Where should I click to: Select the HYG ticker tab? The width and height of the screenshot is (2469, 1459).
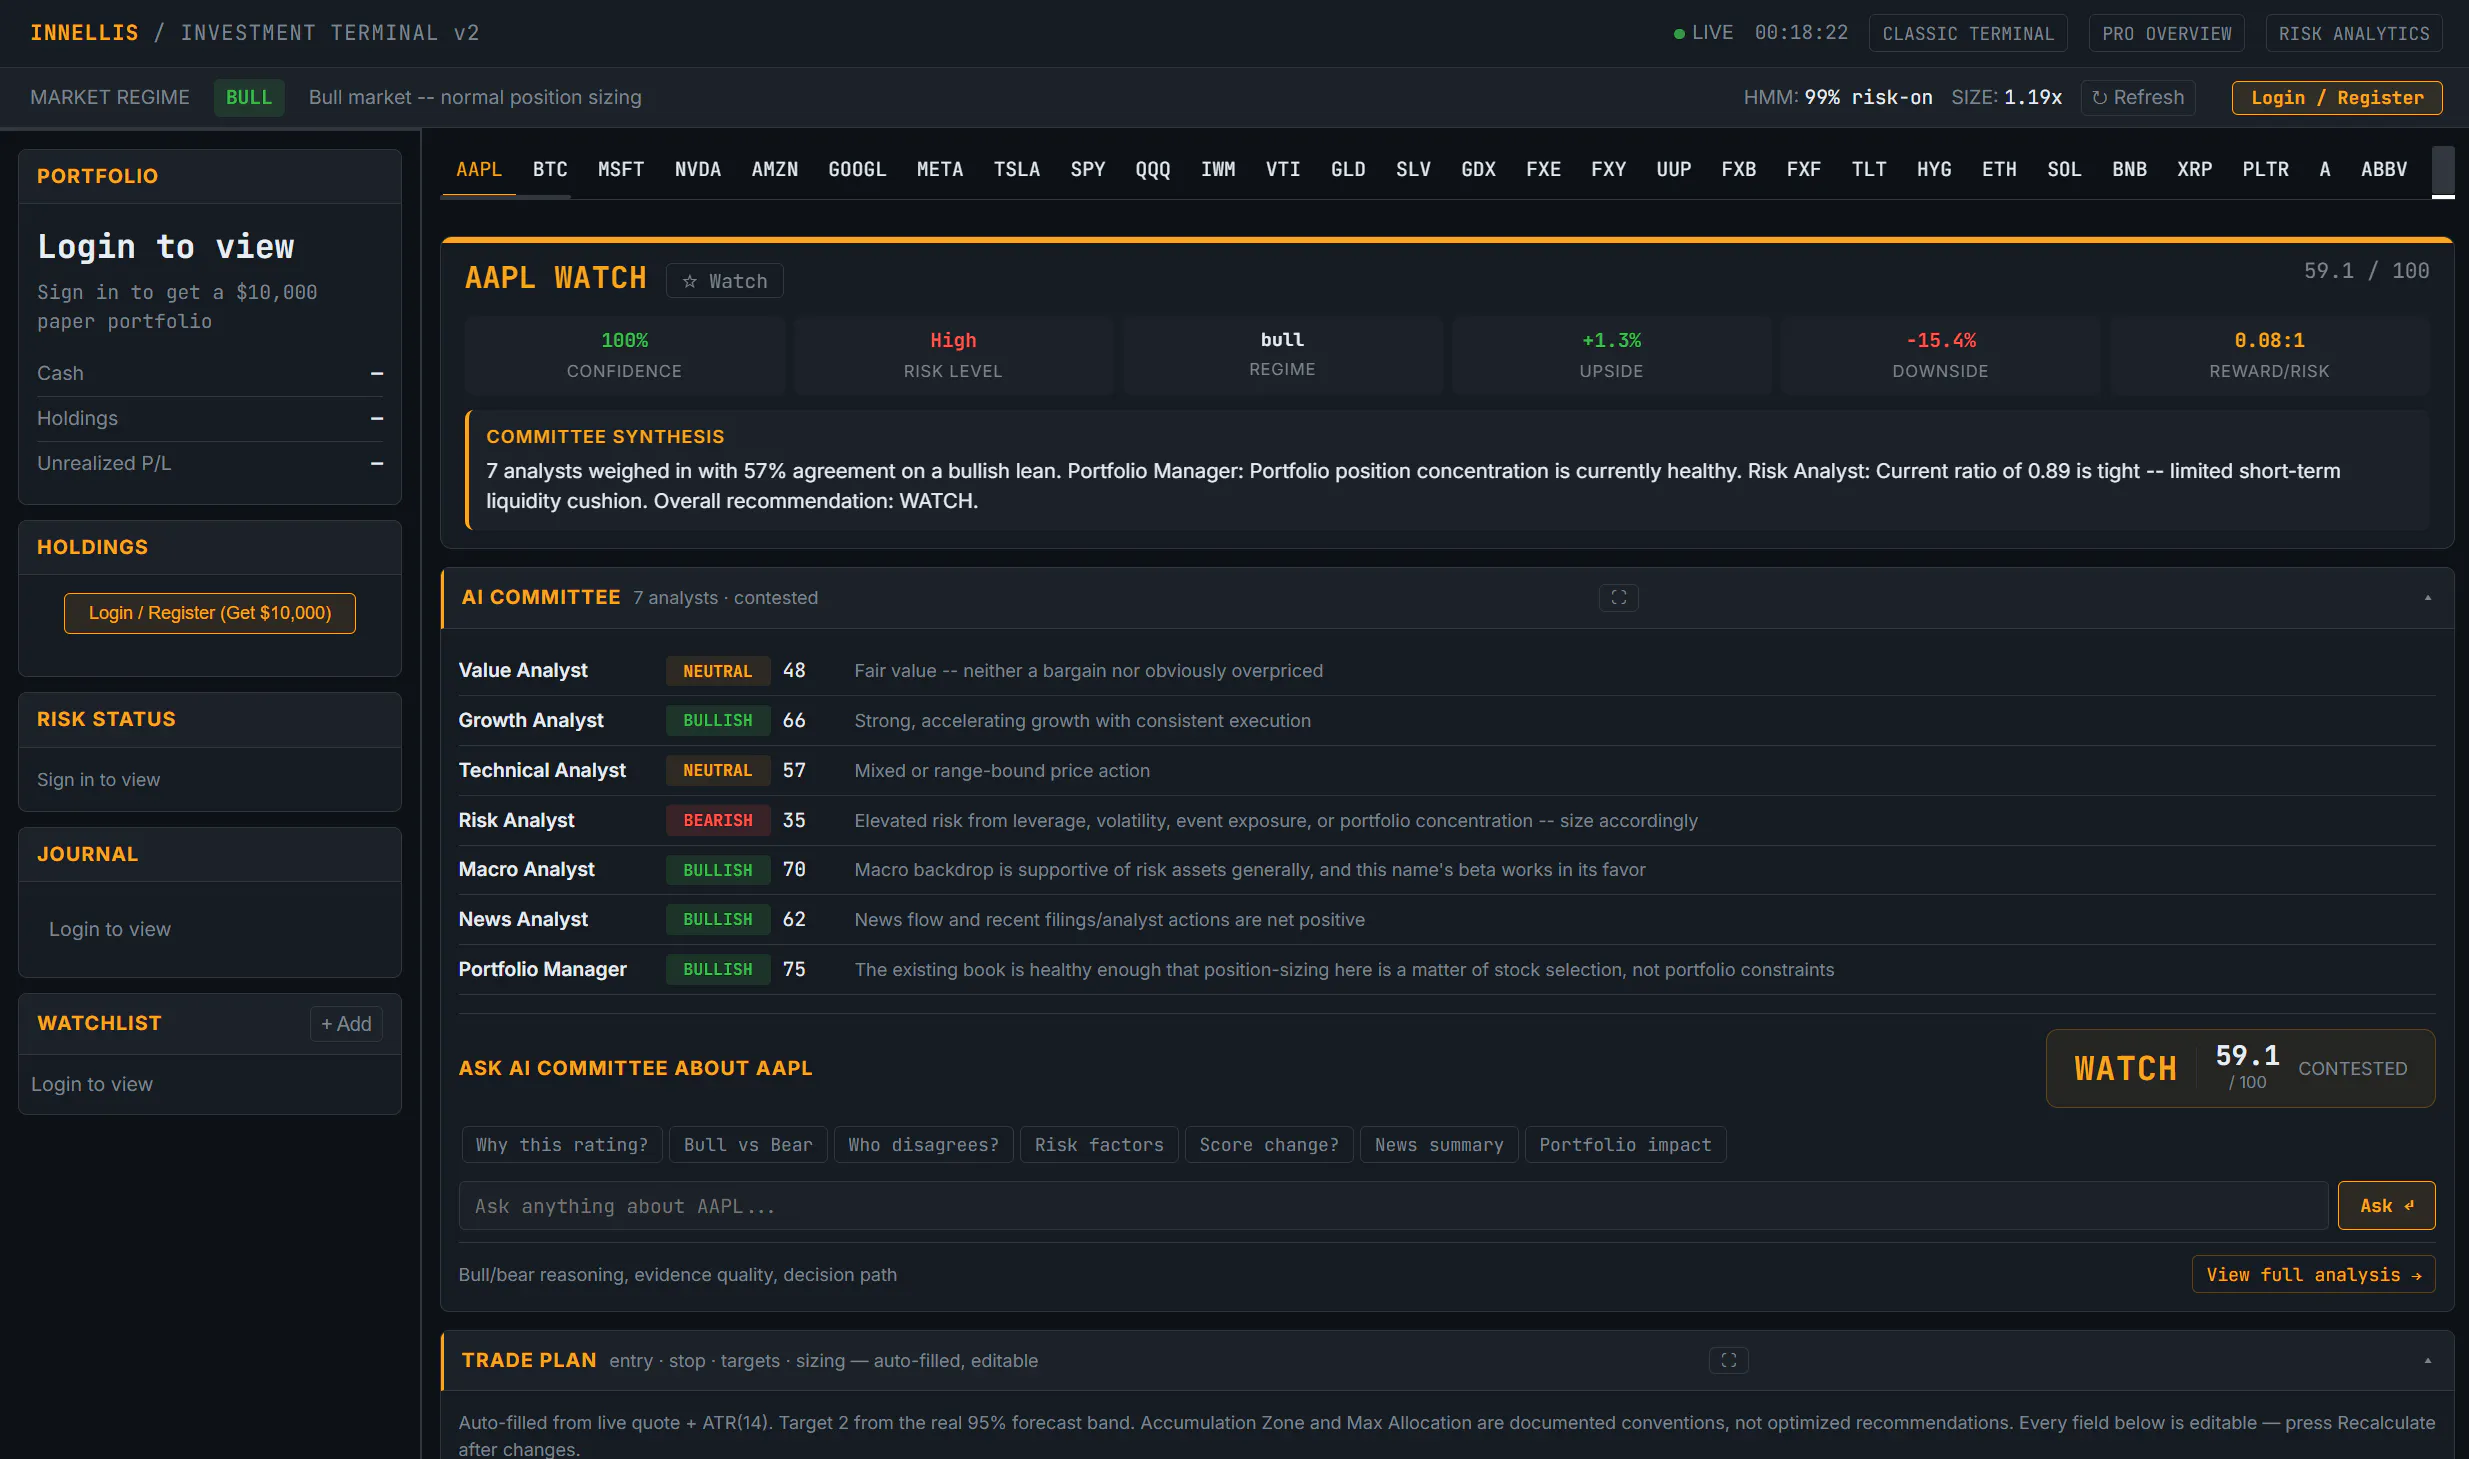coord(1934,170)
